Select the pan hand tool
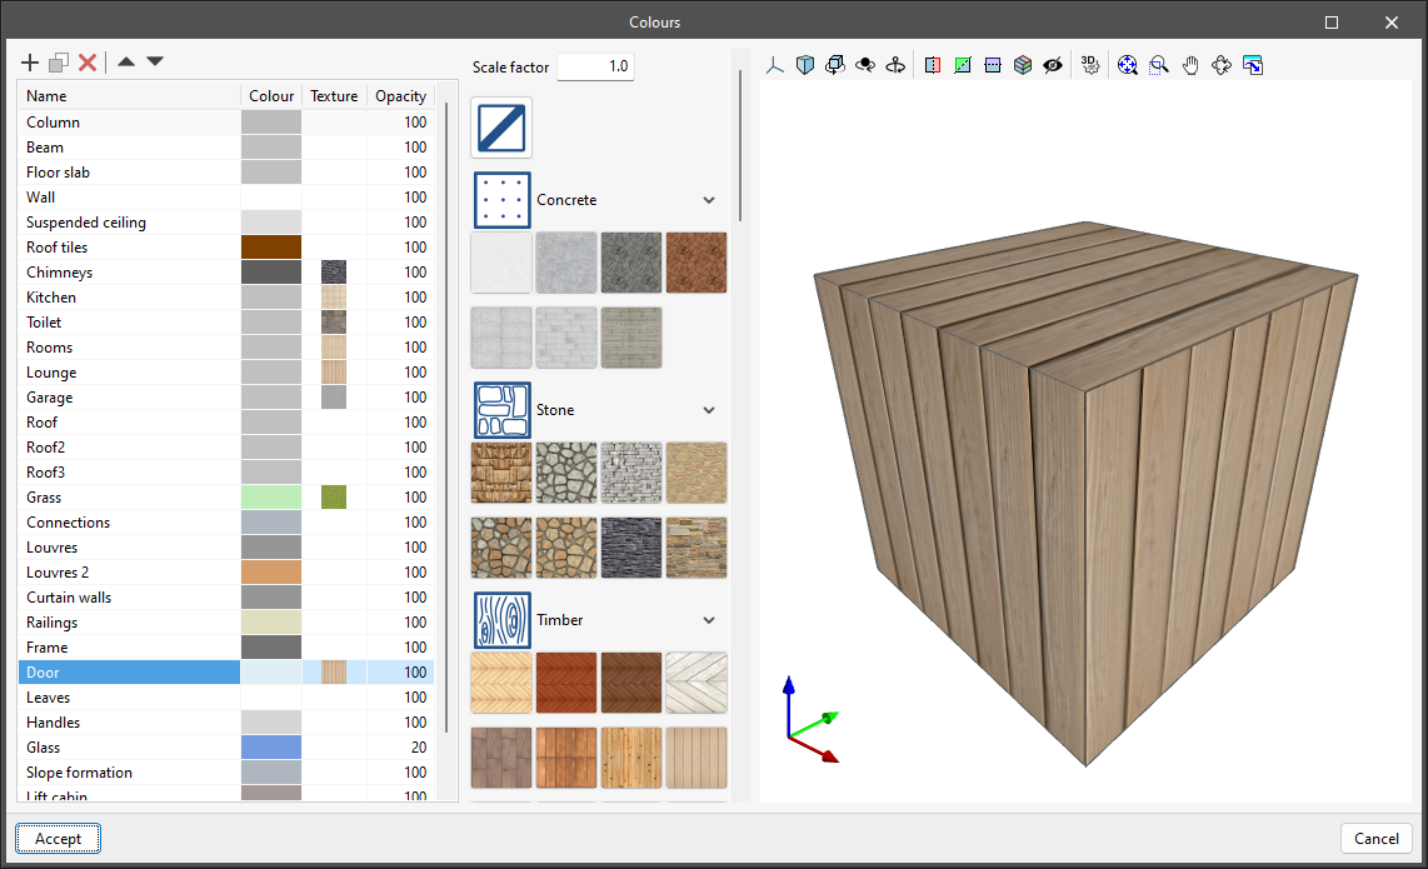This screenshot has height=869, width=1428. [x=1191, y=64]
